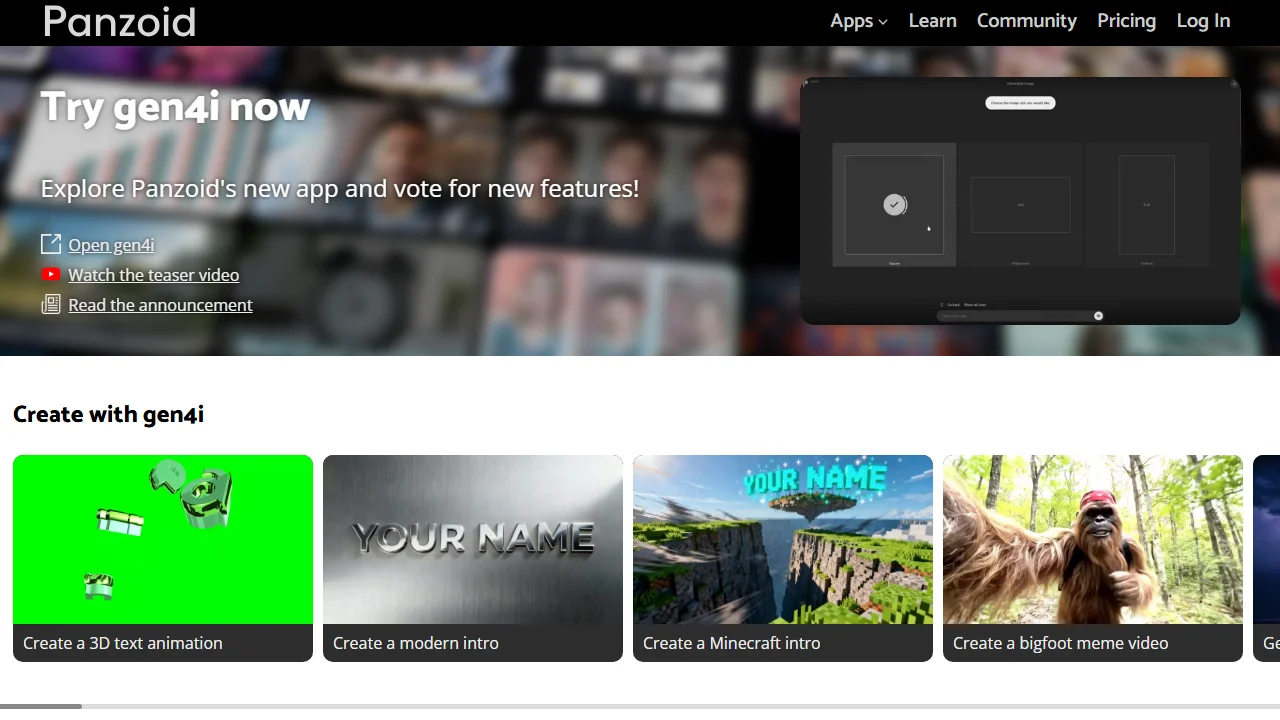Viewport: 1280px width, 720px height.
Task: Click Log In in the header
Action: pos(1203,21)
